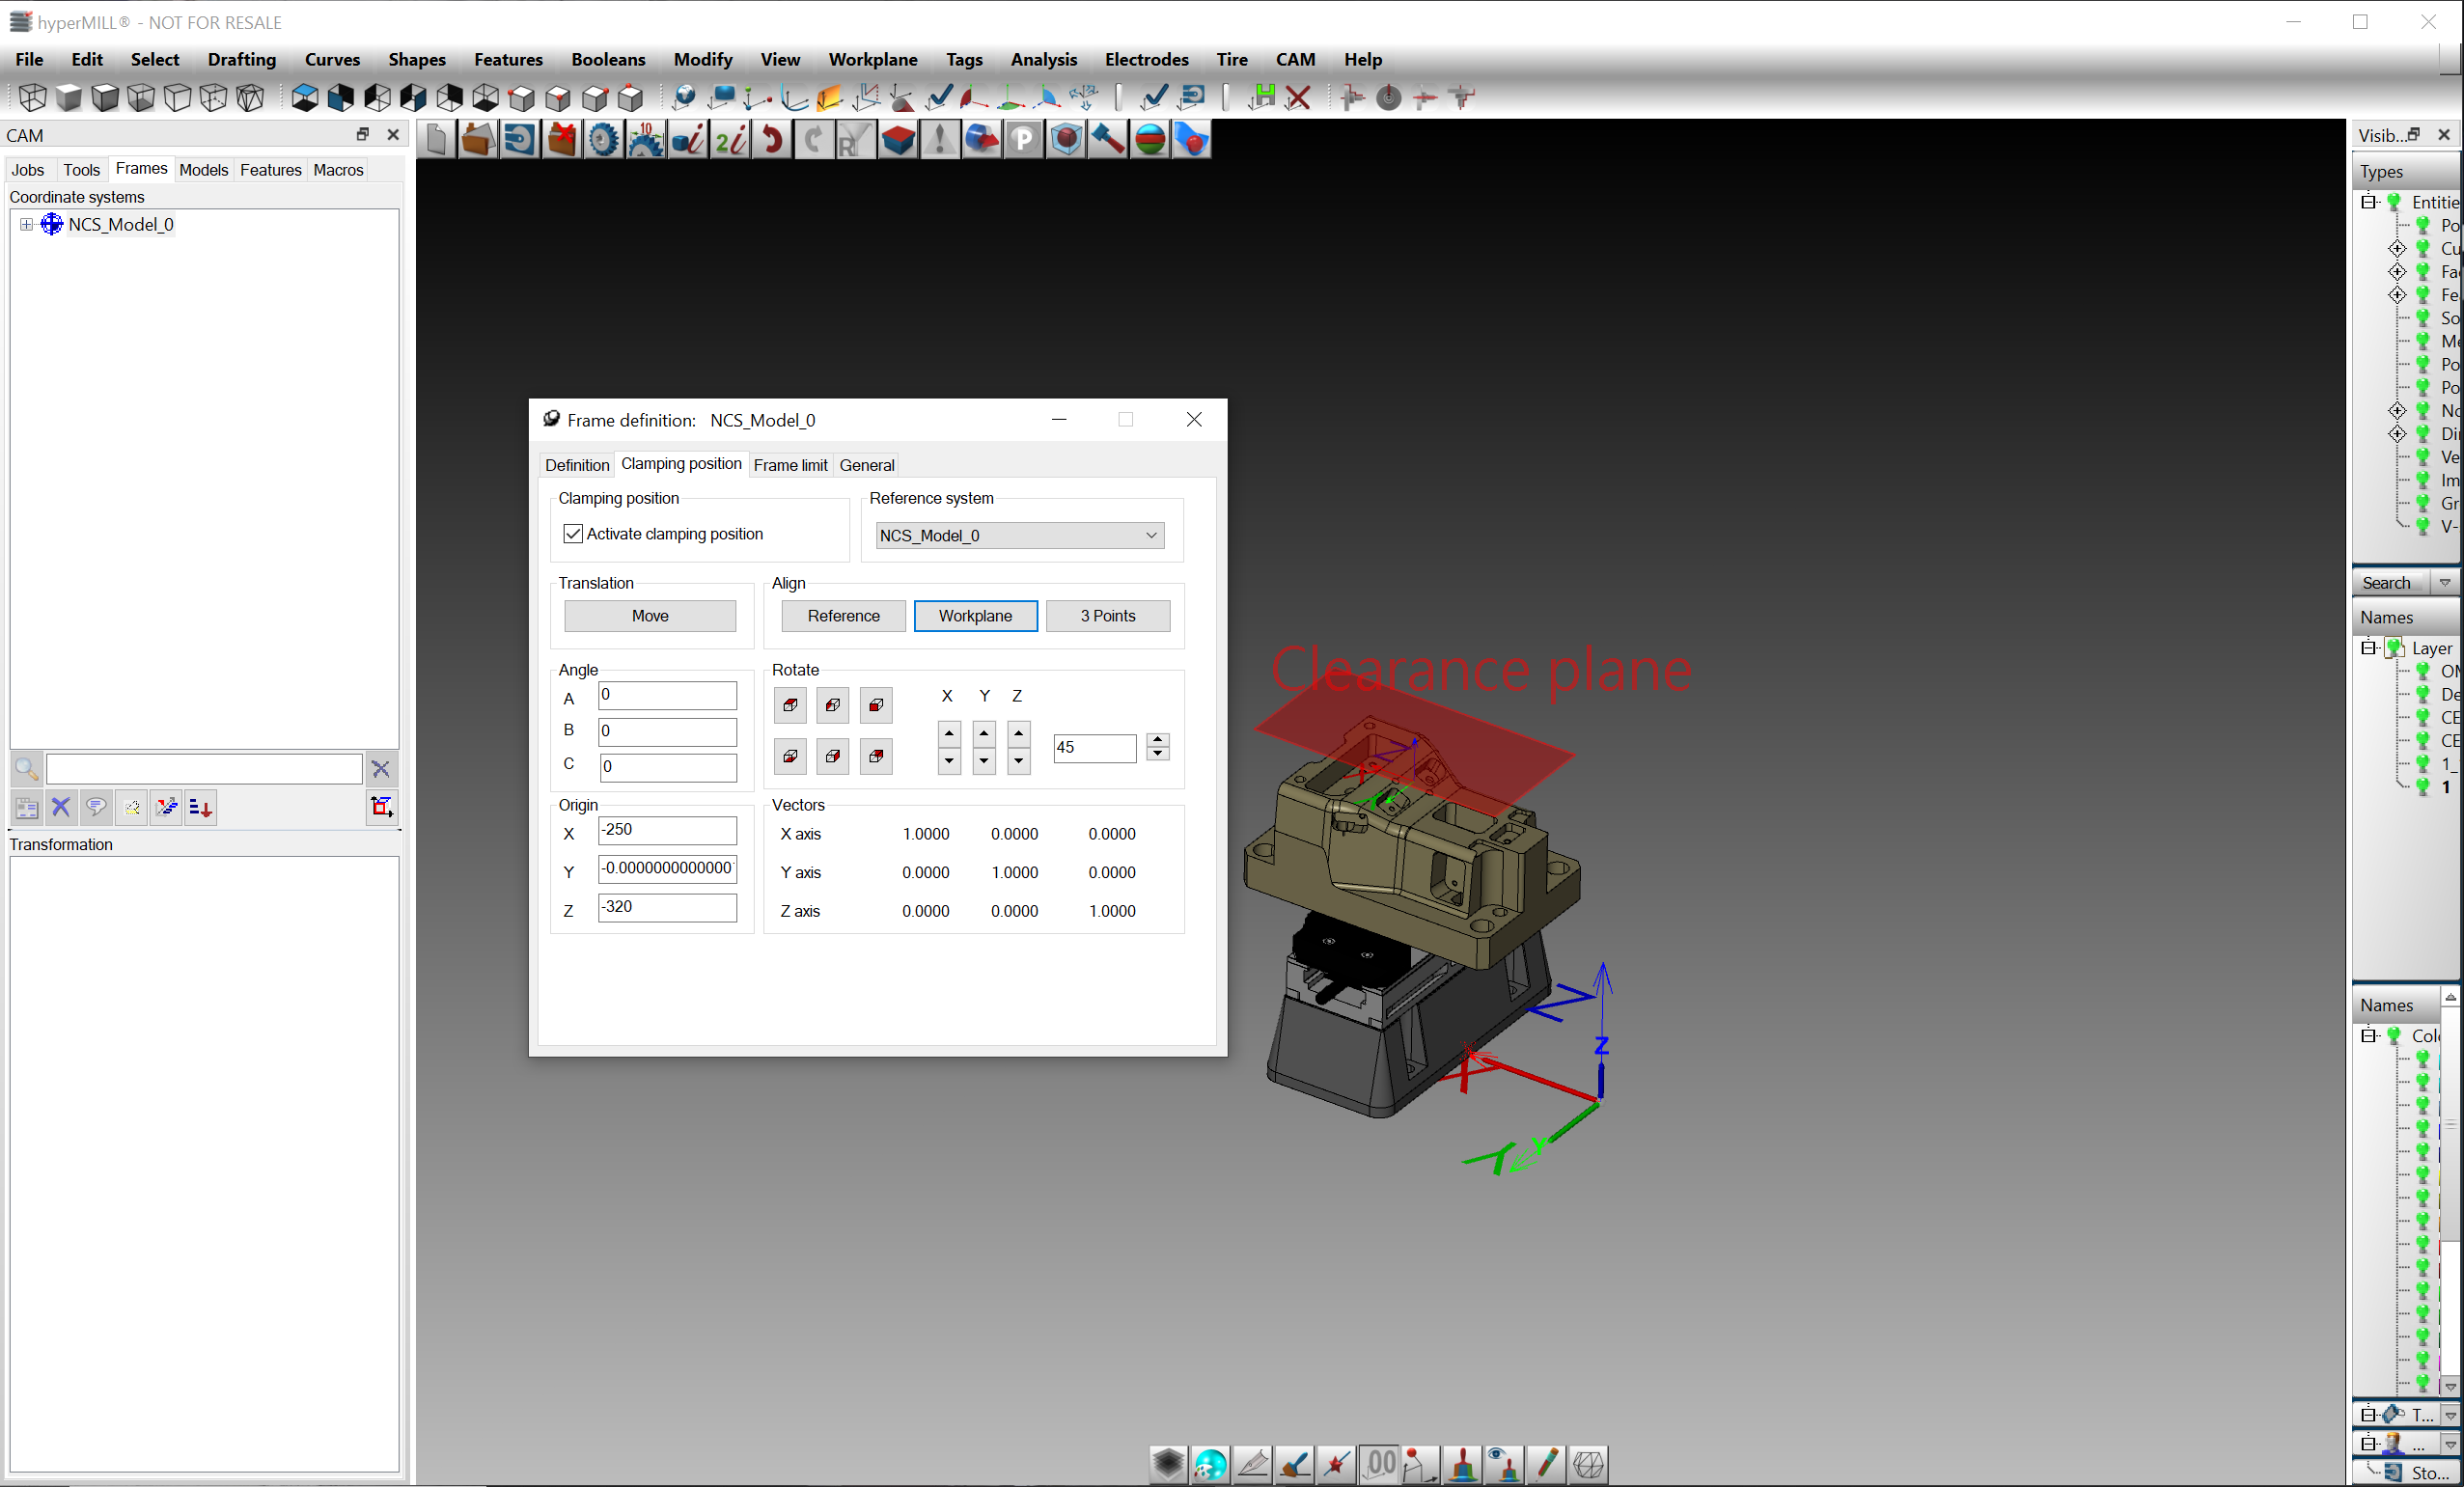Click the Move translation button

[650, 616]
